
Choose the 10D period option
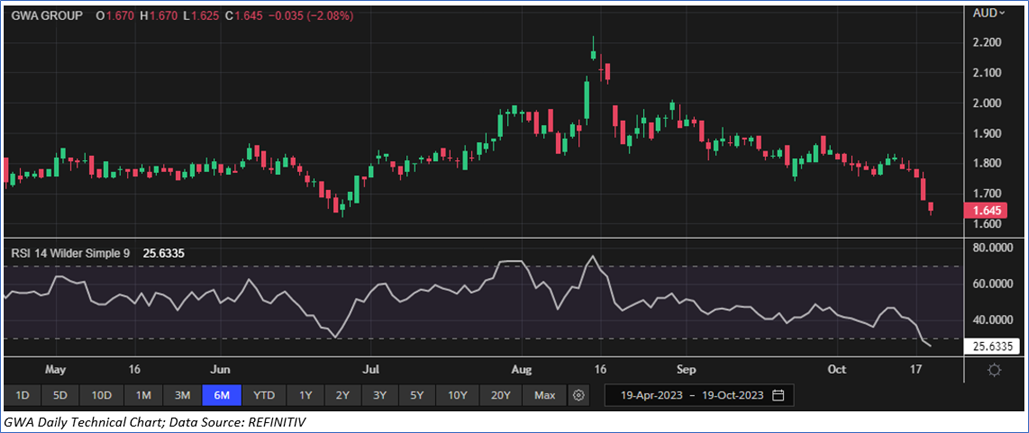(101, 395)
